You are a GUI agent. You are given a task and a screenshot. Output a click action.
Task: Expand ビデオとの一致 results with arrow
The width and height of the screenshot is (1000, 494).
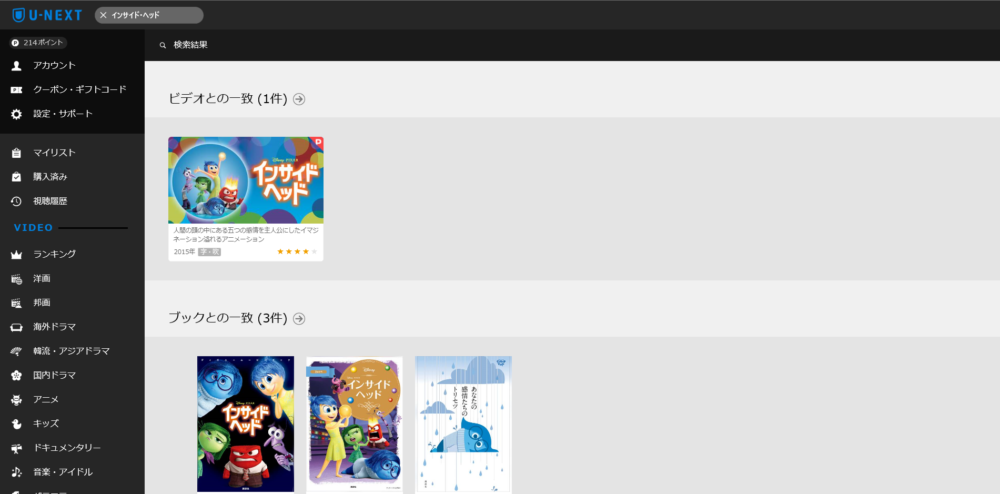point(299,99)
